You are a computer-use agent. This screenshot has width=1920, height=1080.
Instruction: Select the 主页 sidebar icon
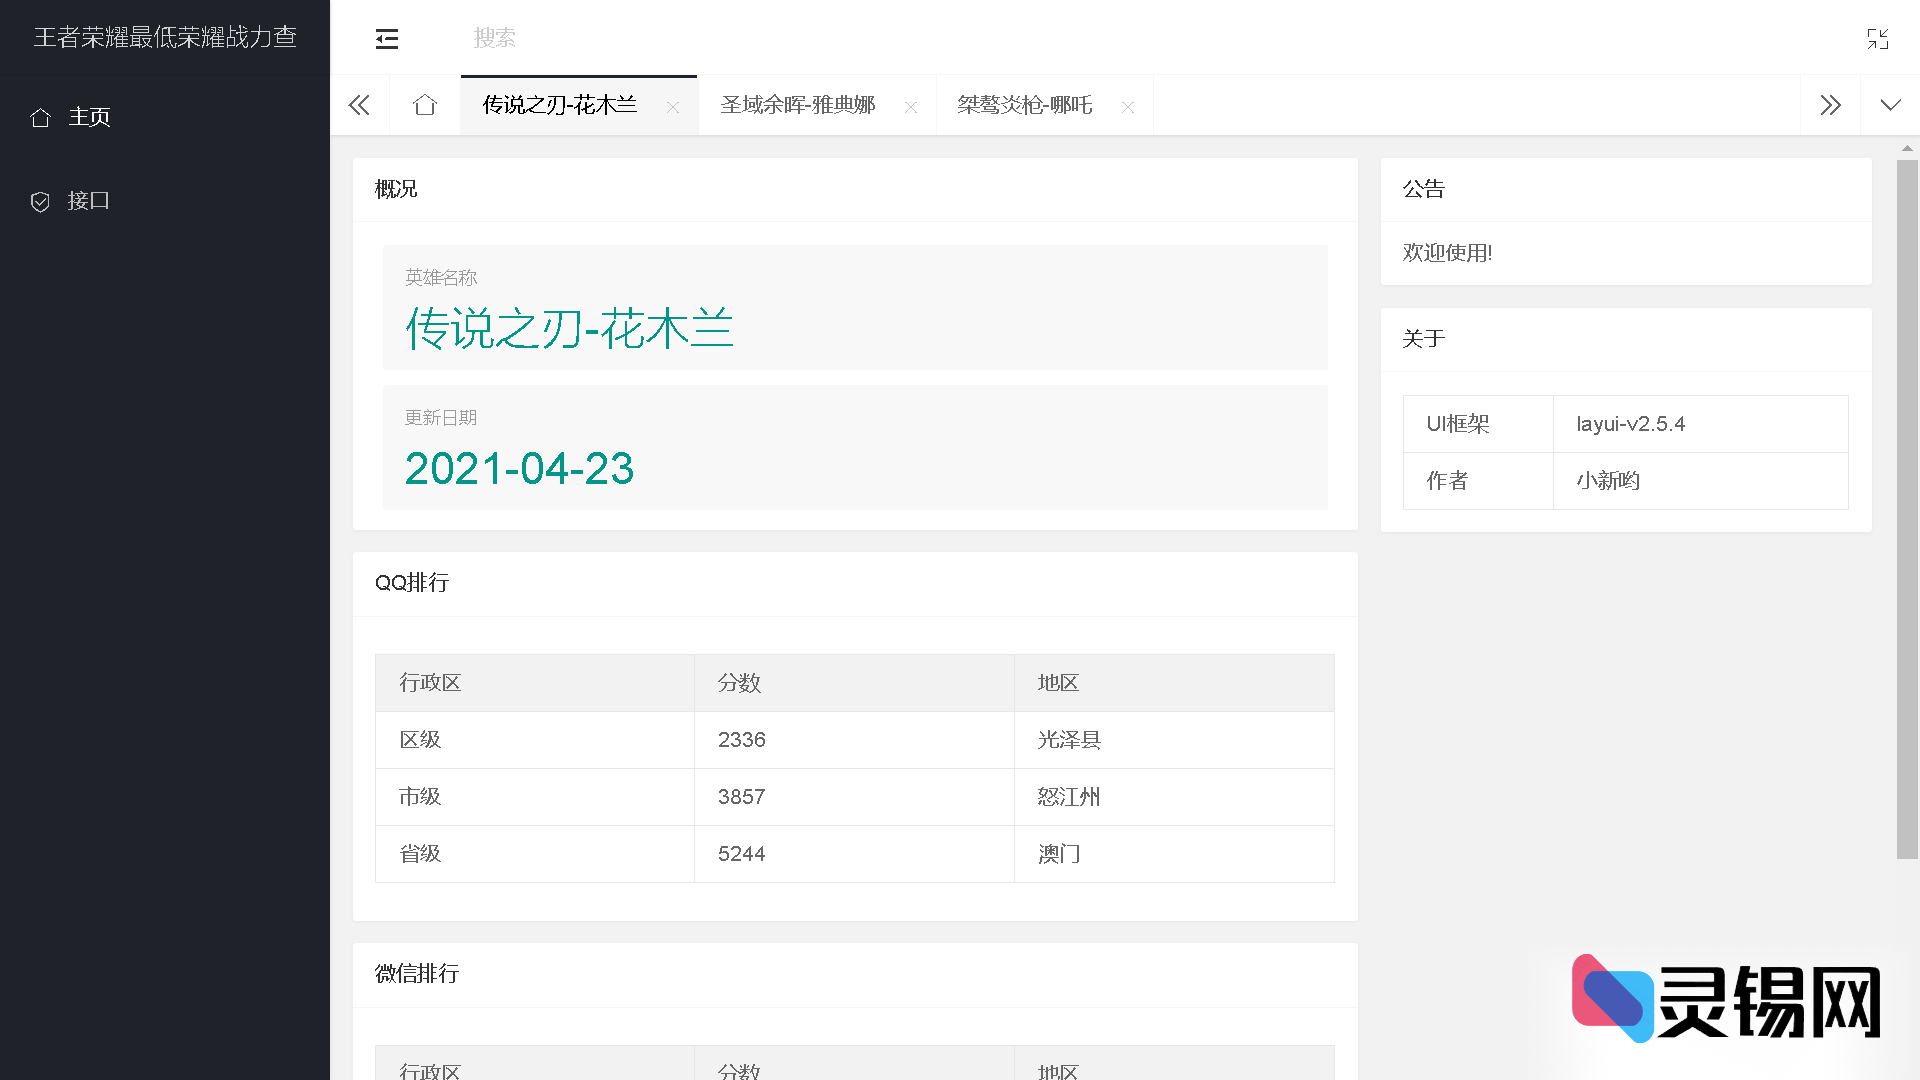click(x=41, y=117)
